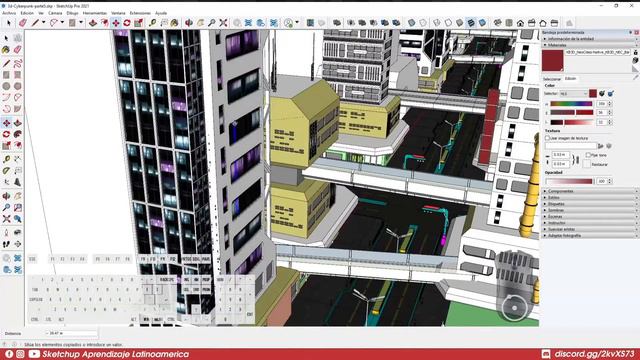Select the Tape Measure tool in top toolbar
Viewport: 640px width, 360px height.
[153, 23]
